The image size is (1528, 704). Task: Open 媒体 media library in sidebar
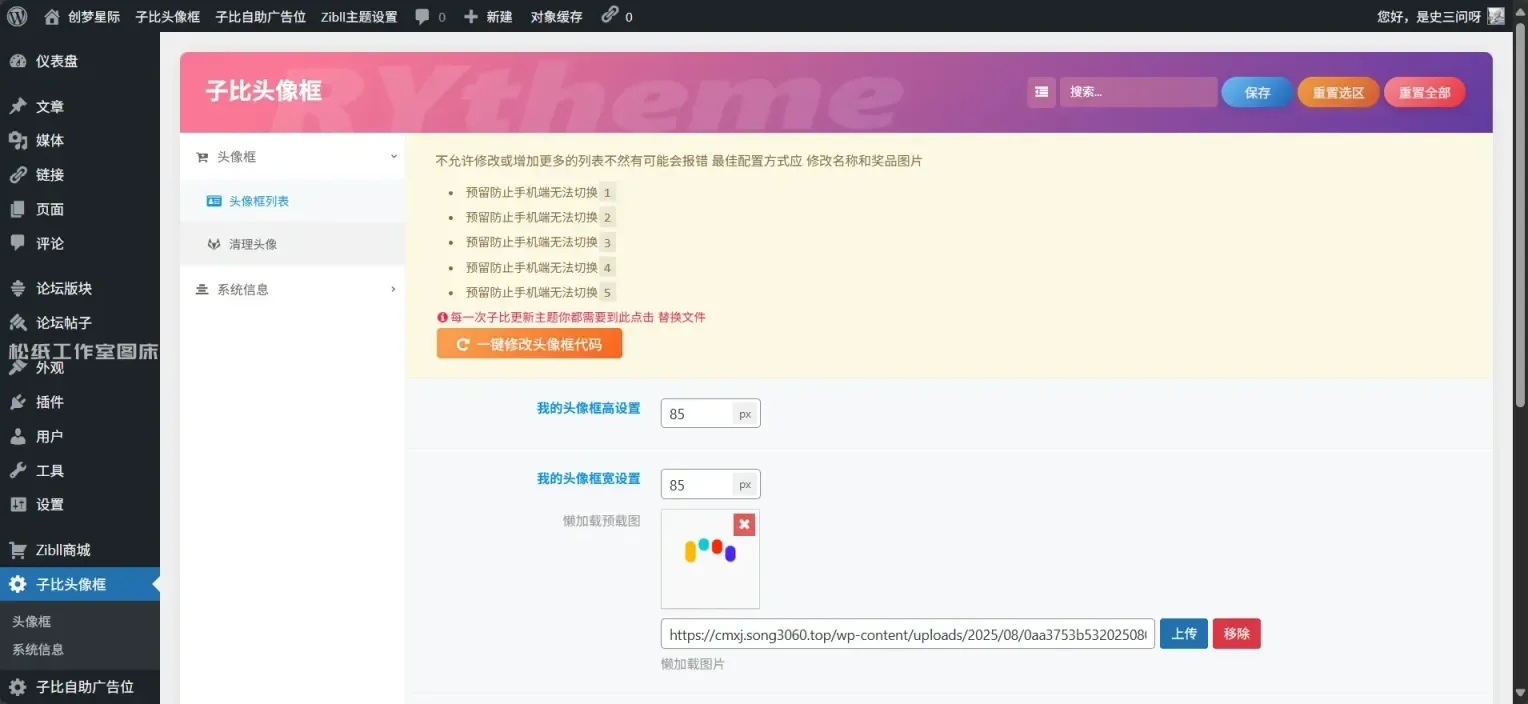coord(49,140)
